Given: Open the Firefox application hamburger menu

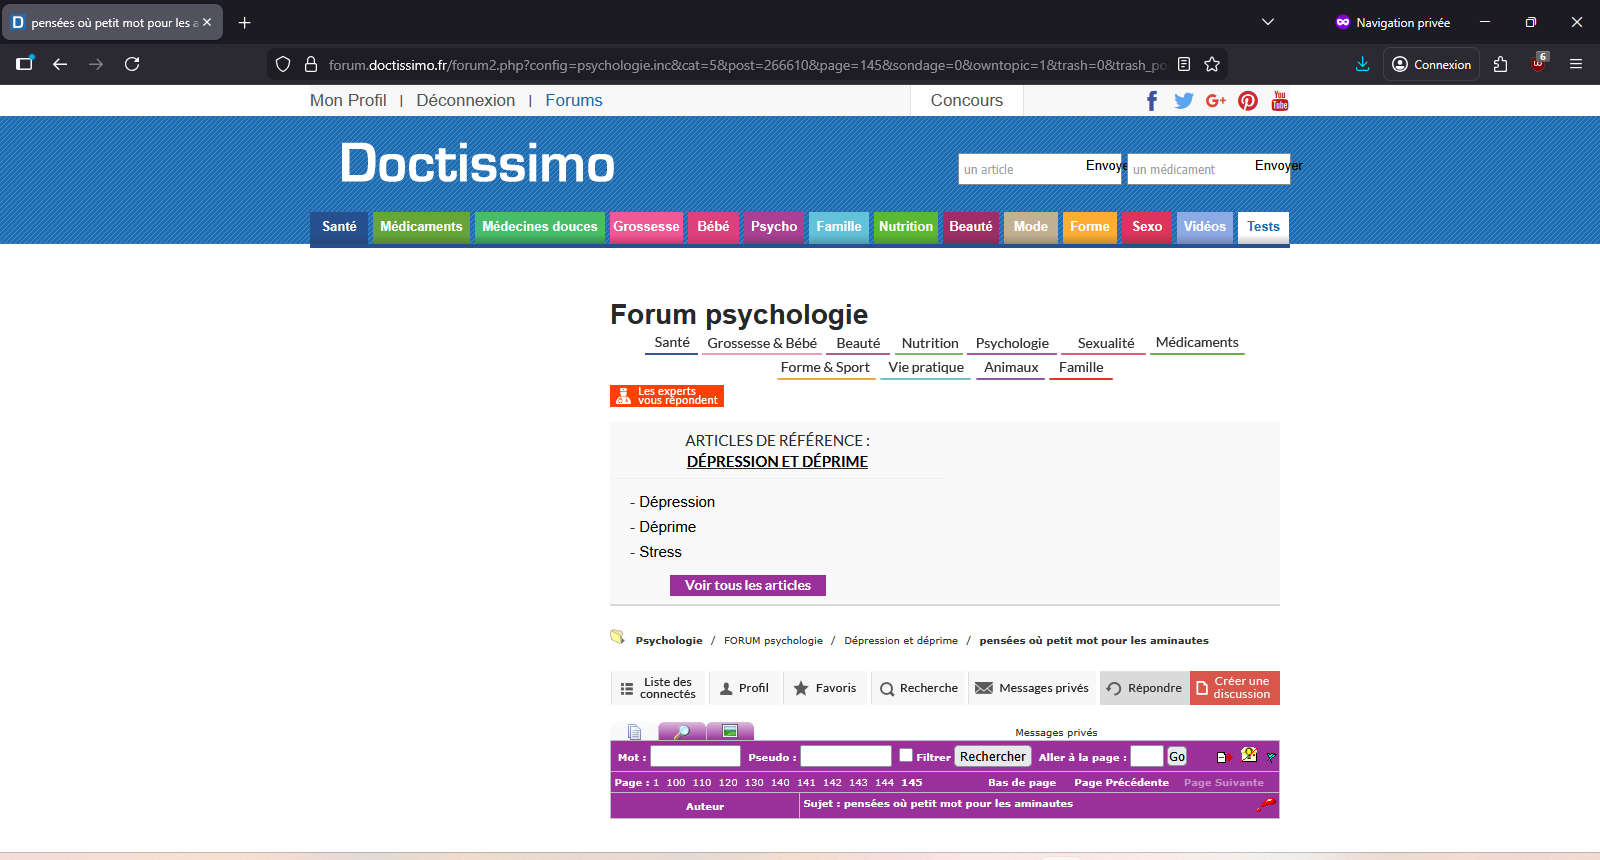Looking at the screenshot, I should pyautogui.click(x=1576, y=64).
